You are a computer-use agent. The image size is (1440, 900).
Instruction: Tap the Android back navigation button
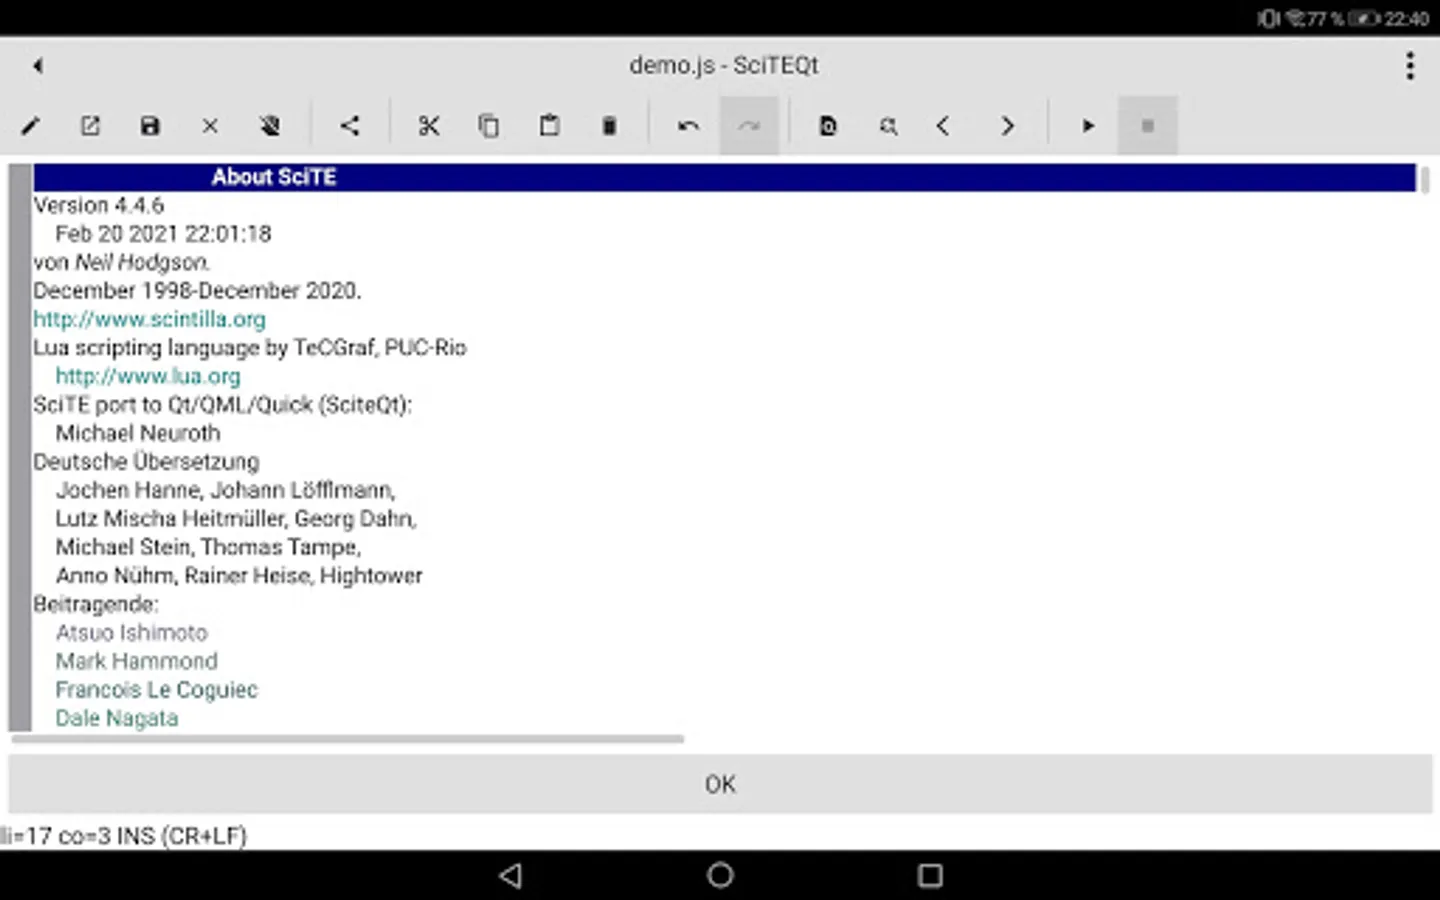click(511, 876)
